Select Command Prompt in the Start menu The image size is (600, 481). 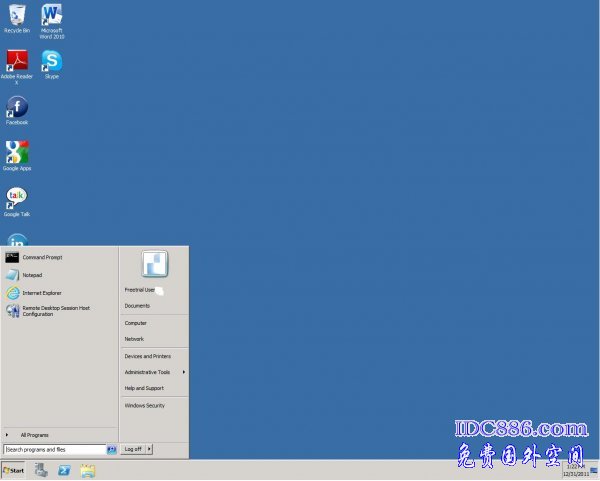point(42,257)
